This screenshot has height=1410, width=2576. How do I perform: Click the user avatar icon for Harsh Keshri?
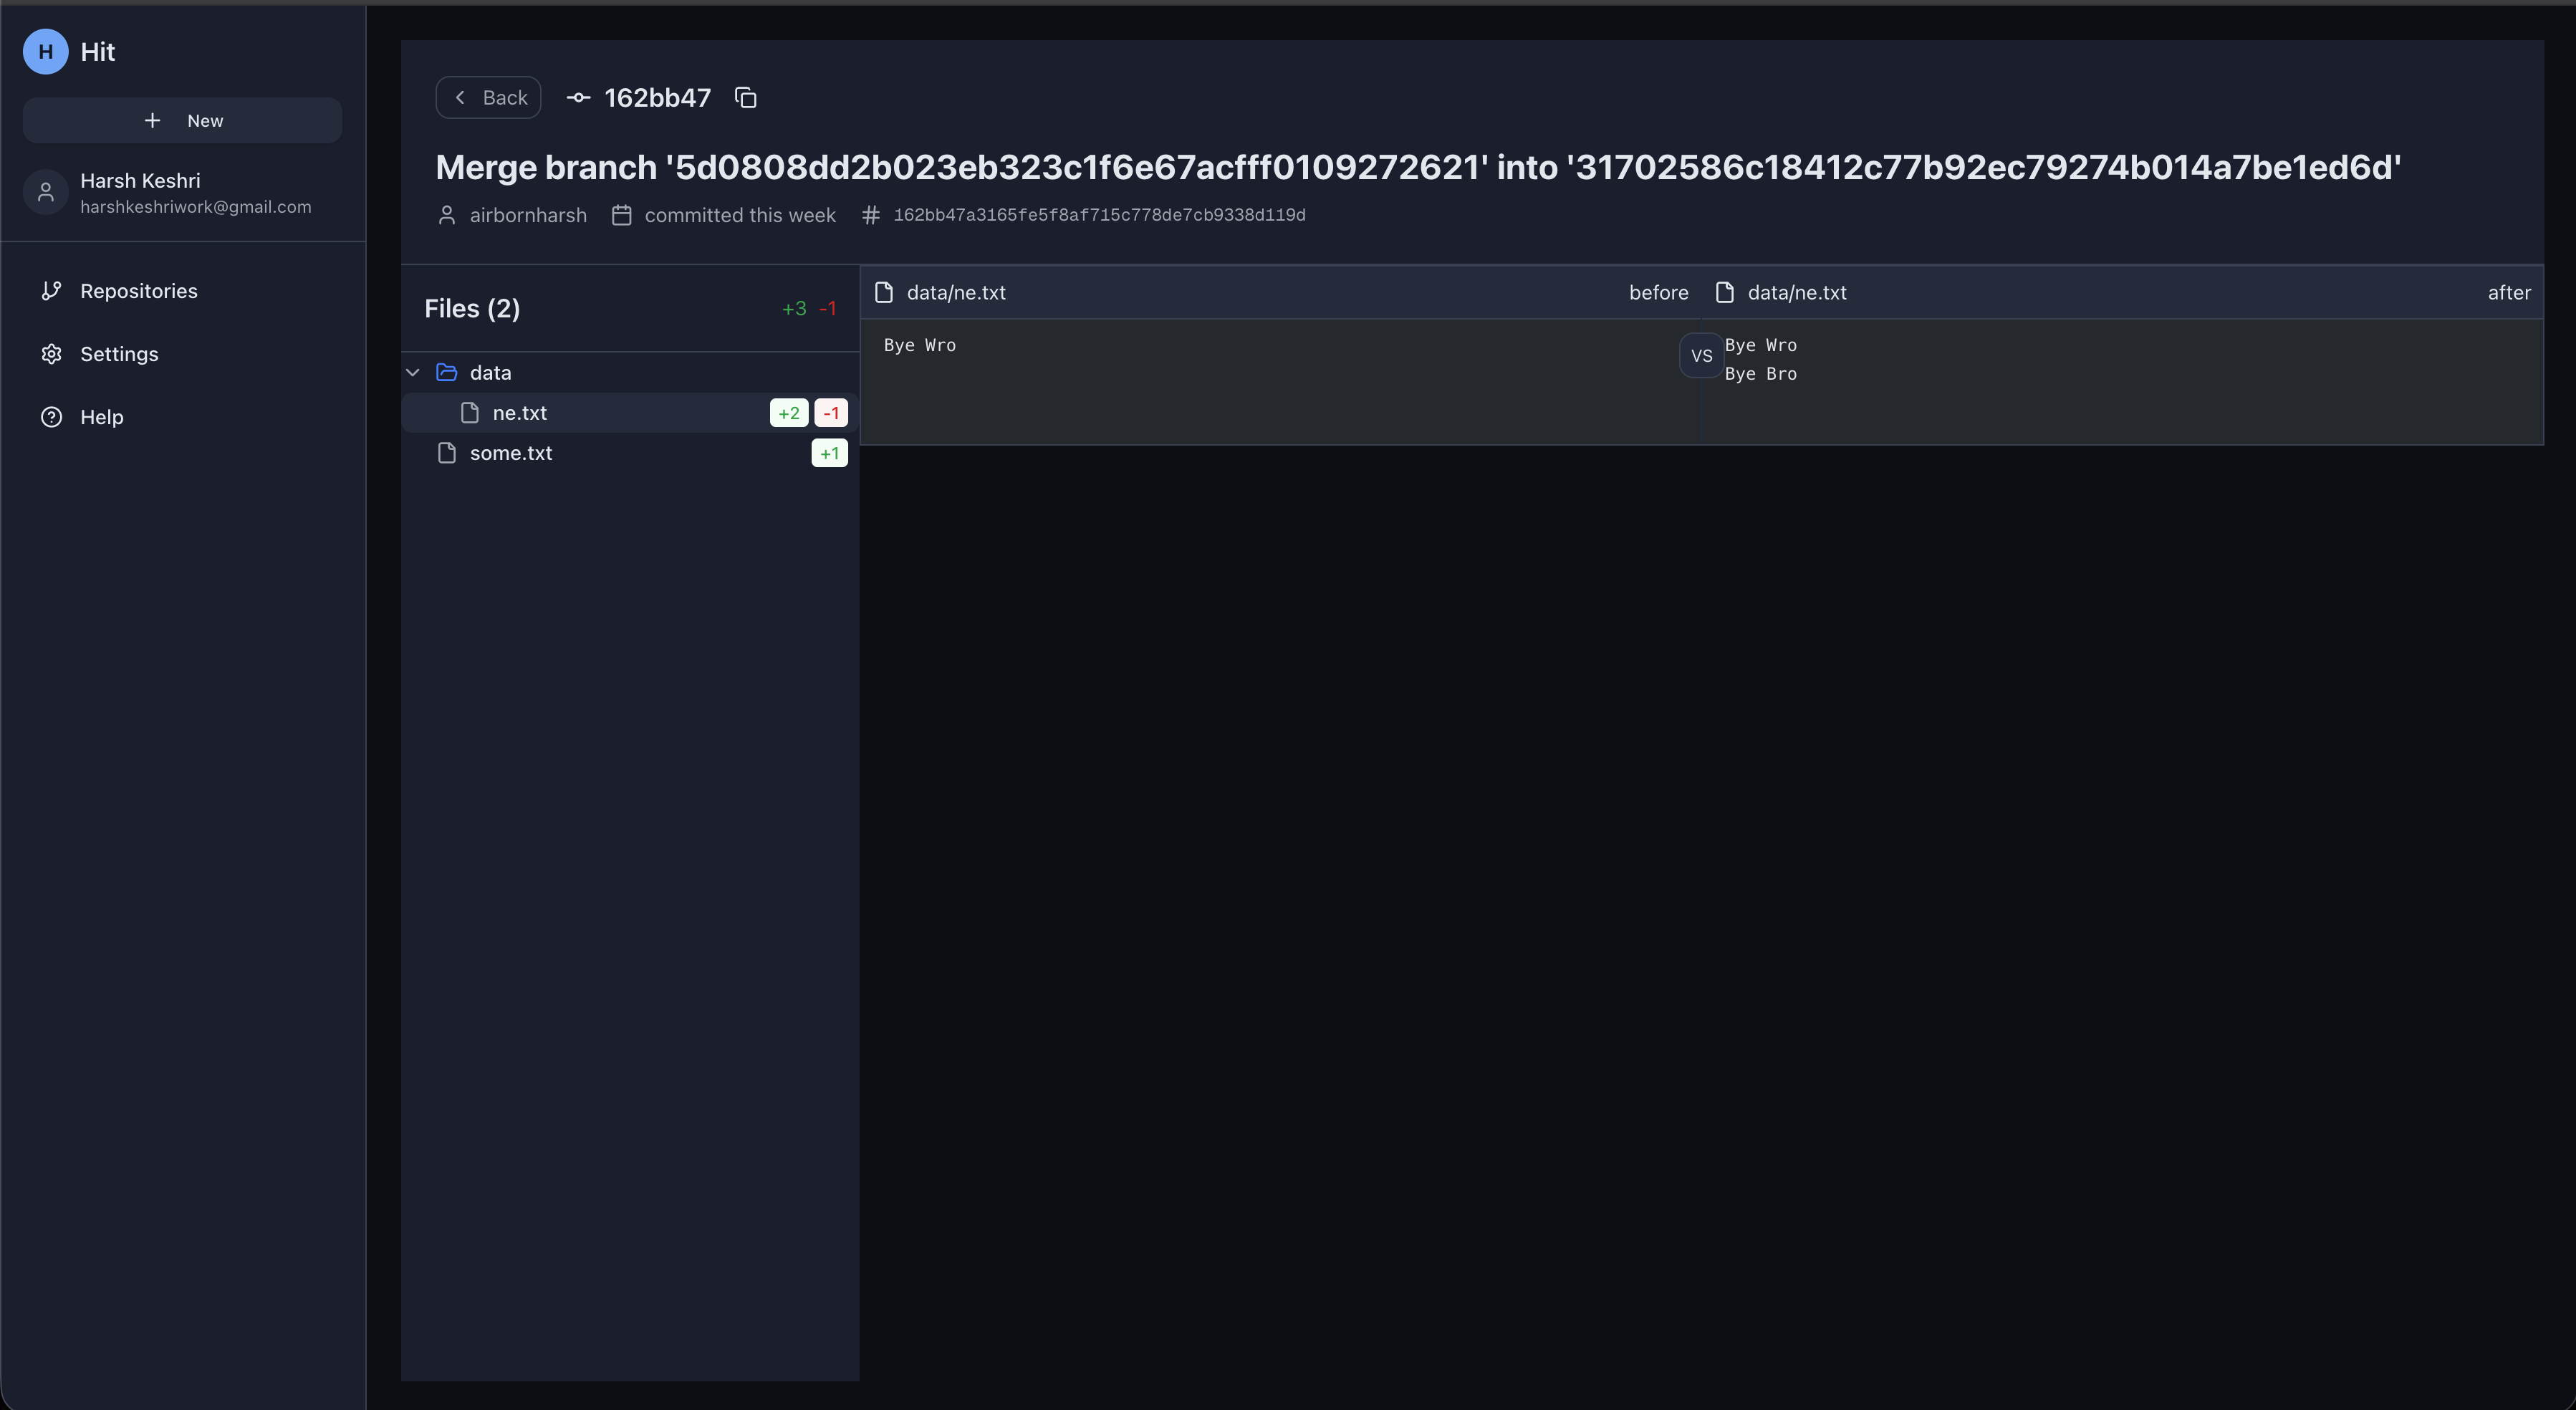tap(45, 192)
